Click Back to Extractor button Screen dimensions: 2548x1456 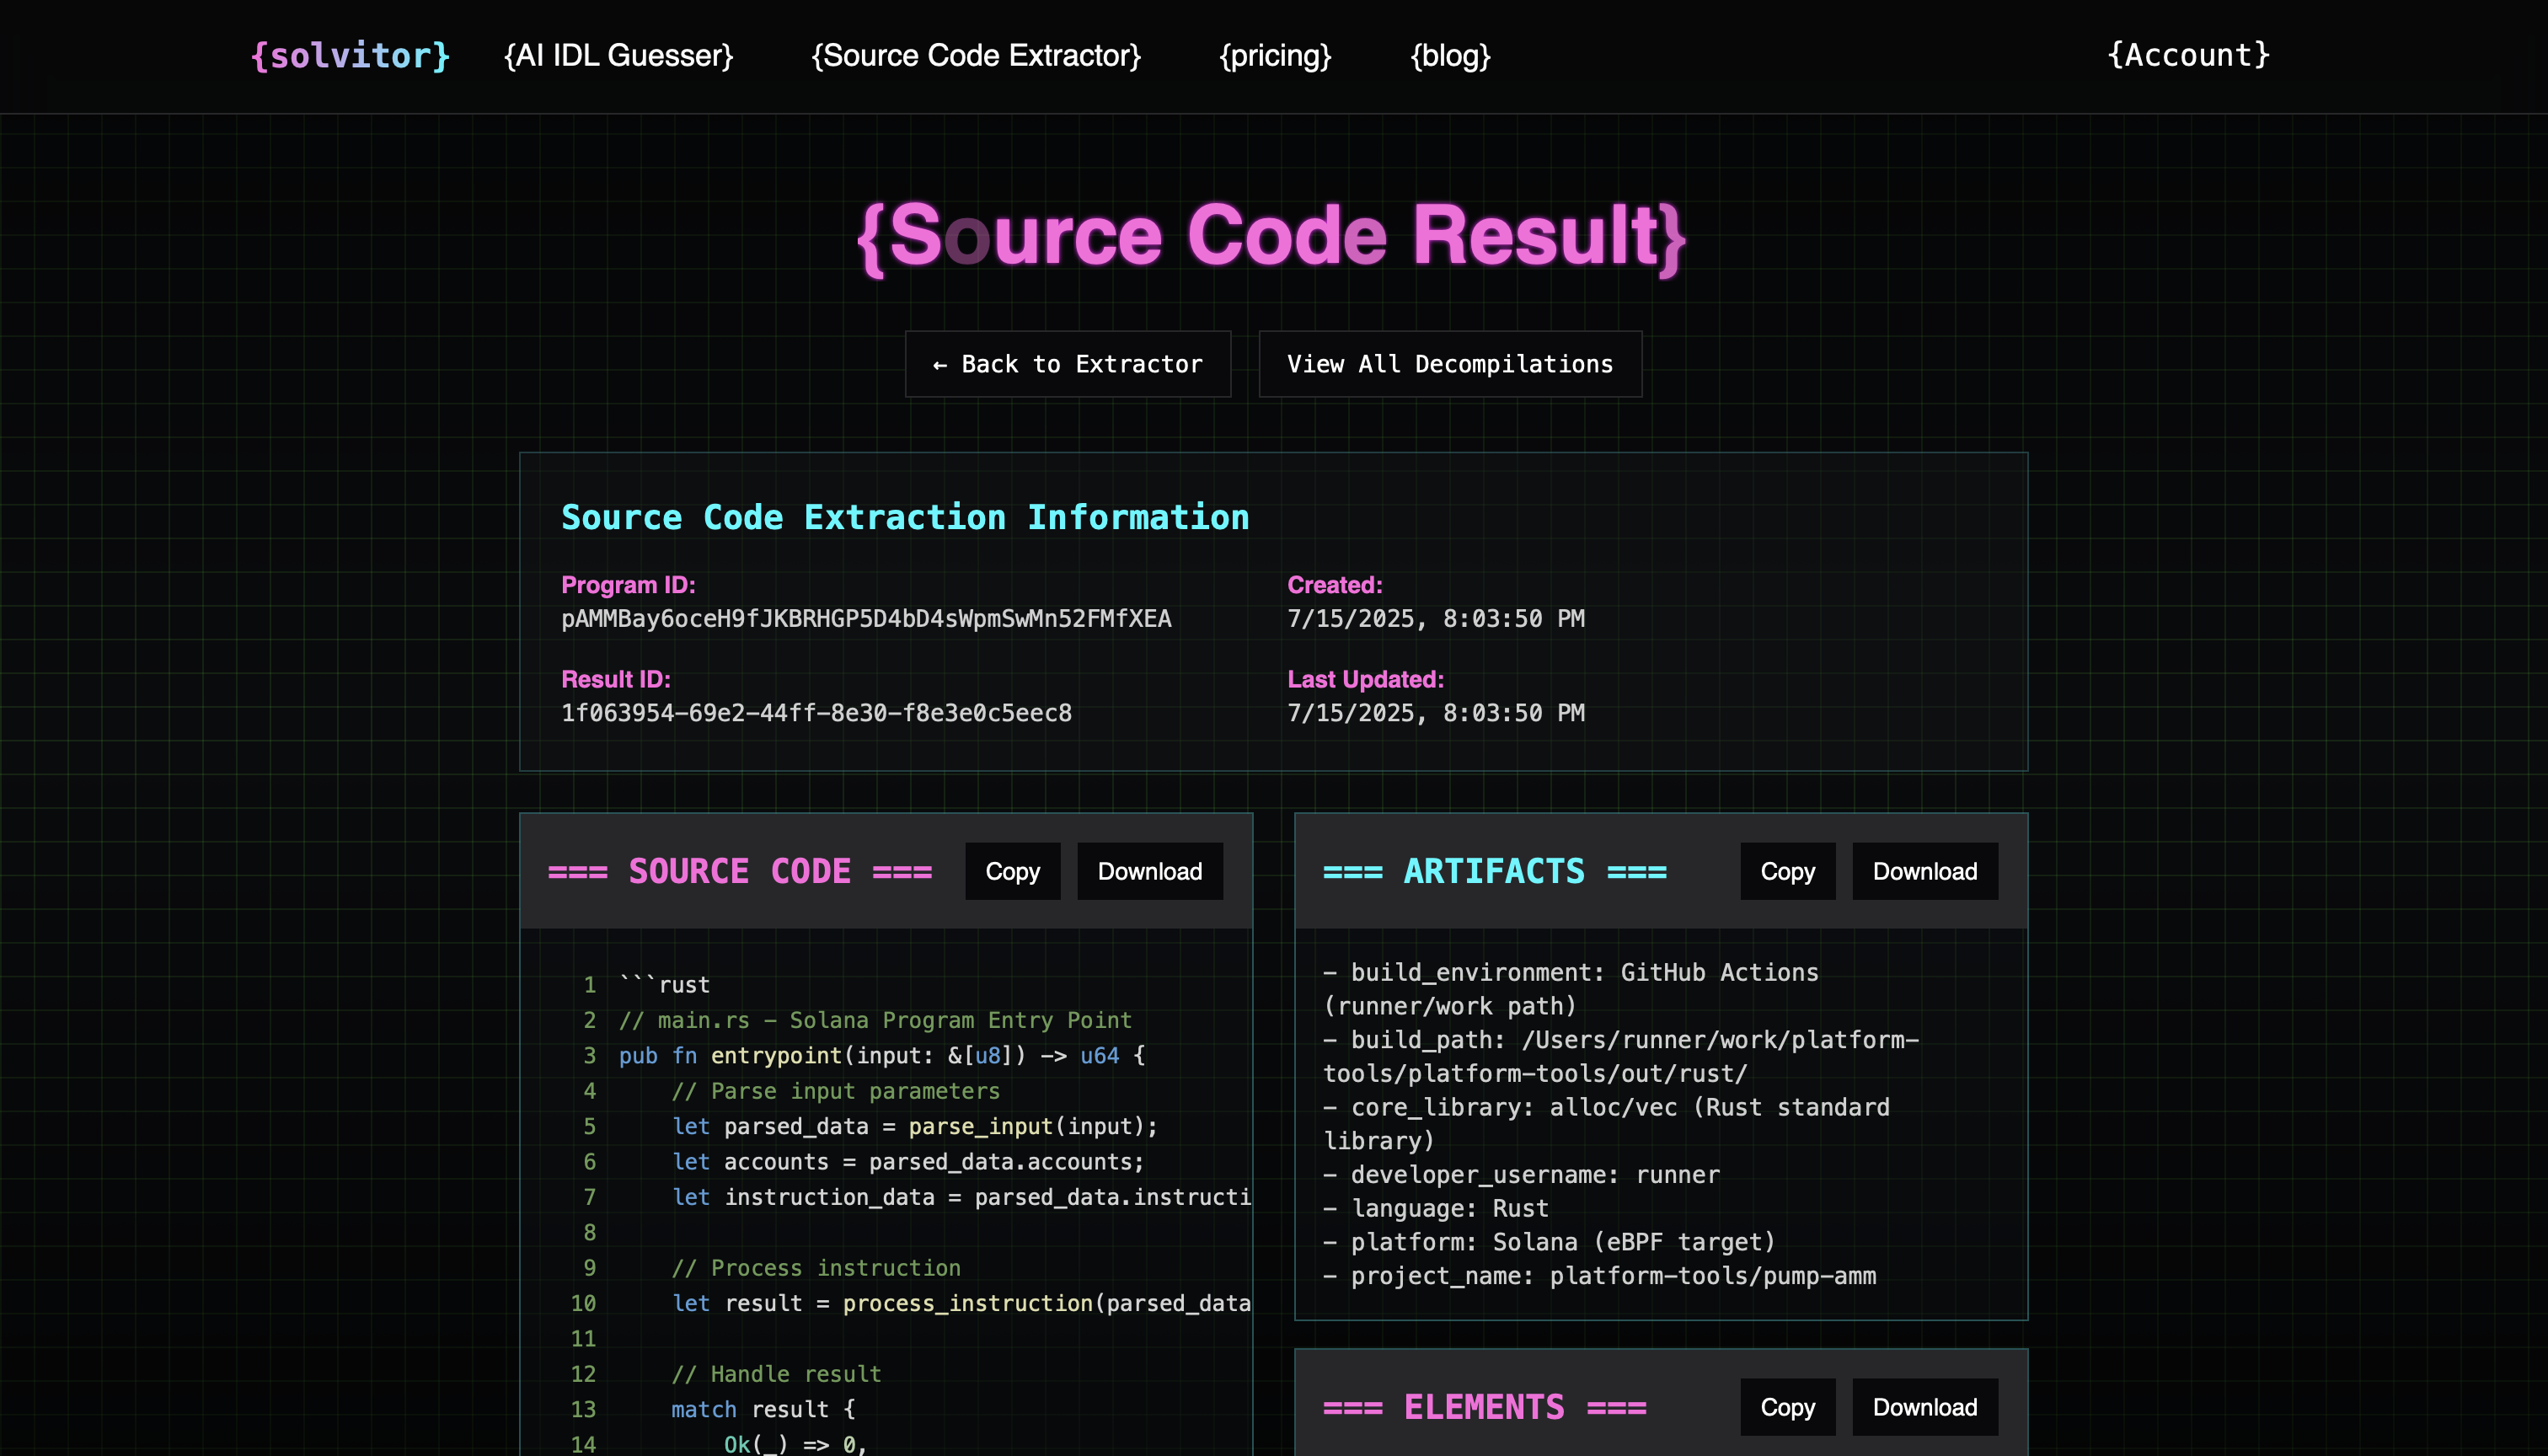(x=1068, y=364)
